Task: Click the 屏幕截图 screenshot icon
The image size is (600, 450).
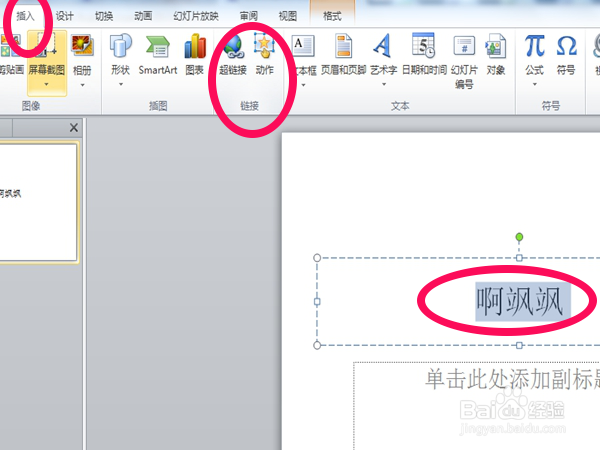Action: [x=47, y=45]
